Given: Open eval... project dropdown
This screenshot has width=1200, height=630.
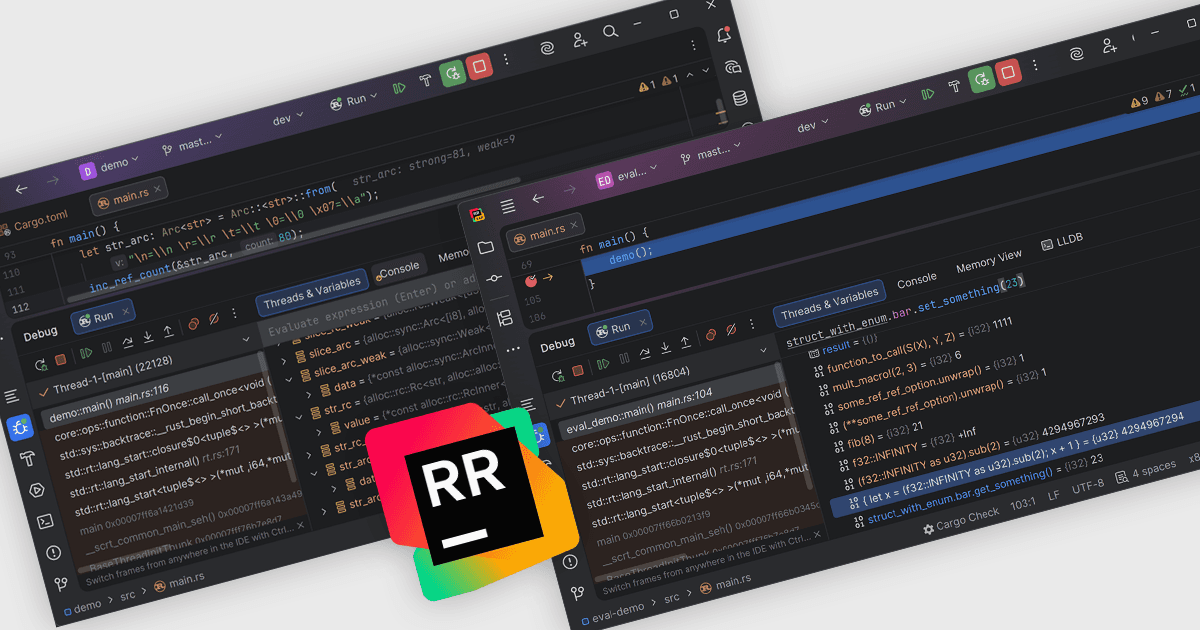Looking at the screenshot, I should 627,173.
